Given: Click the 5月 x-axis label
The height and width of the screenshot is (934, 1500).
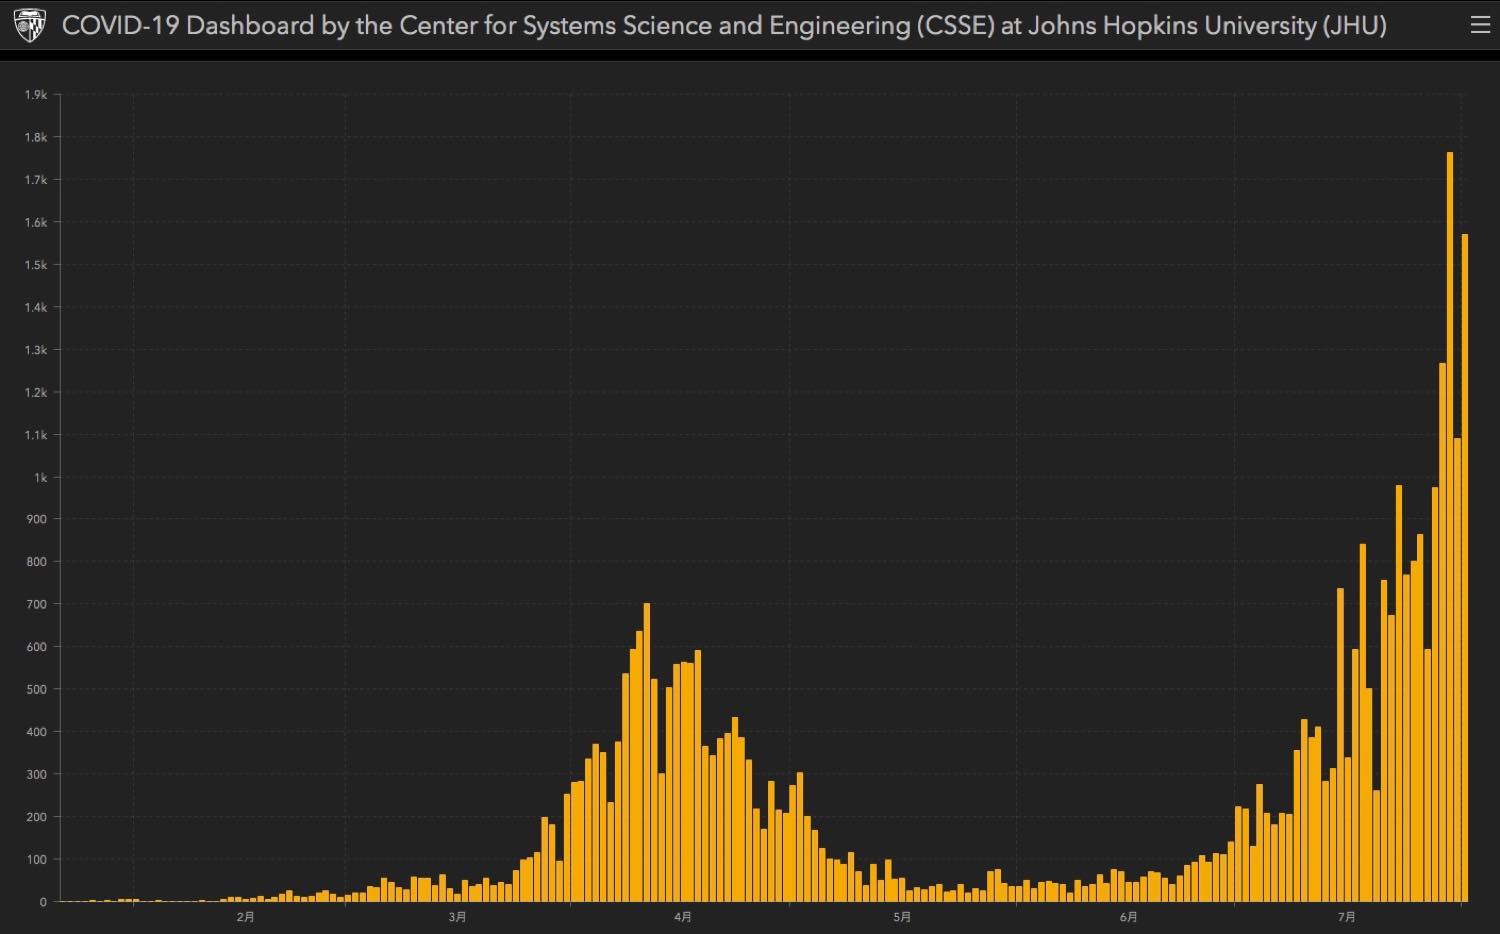Looking at the screenshot, I should (902, 917).
